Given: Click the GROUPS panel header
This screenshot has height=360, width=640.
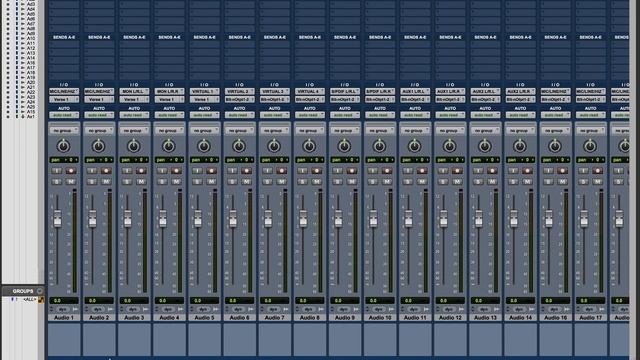Looking at the screenshot, I should [x=22, y=291].
